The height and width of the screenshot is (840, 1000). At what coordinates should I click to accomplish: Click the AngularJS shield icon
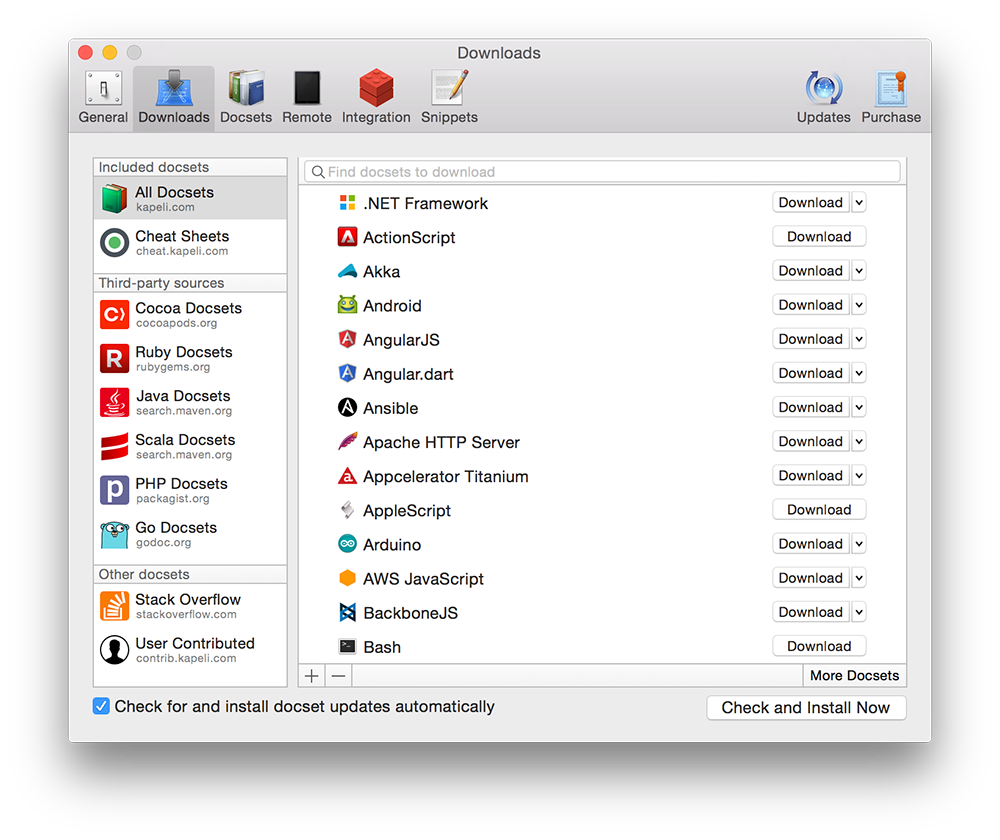347,339
